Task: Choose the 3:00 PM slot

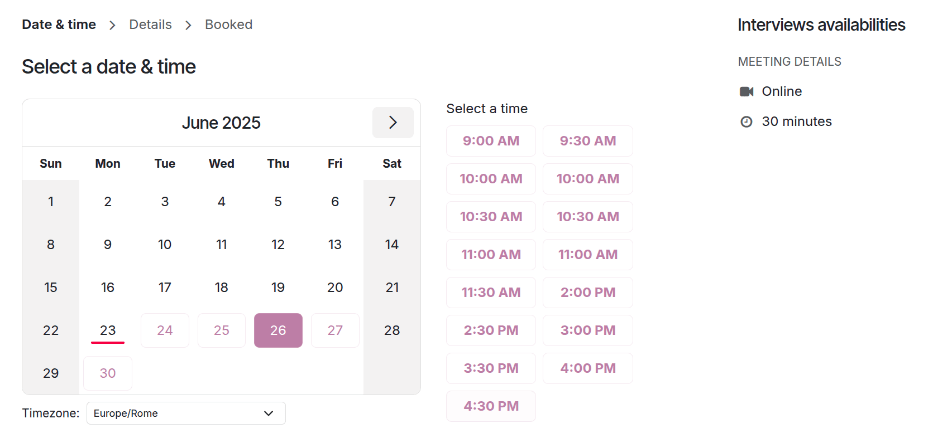Action: [588, 331]
